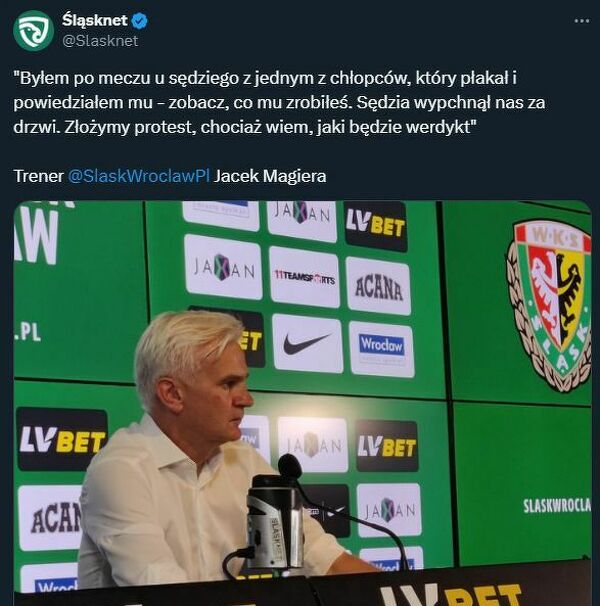Click the word Trener in tweet
This screenshot has width=600, height=606.
[x=39, y=176]
